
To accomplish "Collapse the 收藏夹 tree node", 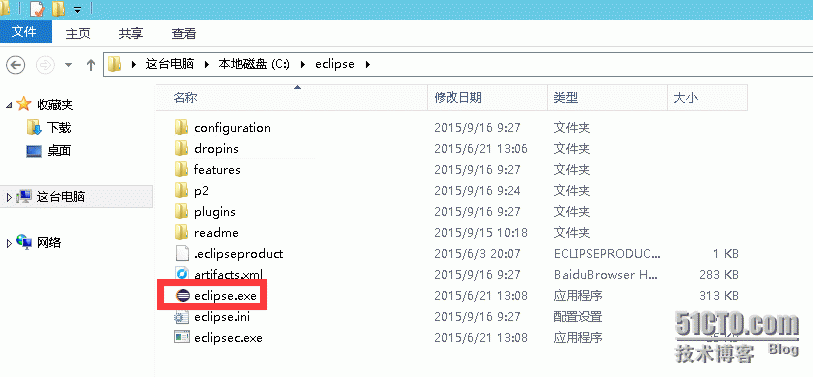I will point(9,105).
